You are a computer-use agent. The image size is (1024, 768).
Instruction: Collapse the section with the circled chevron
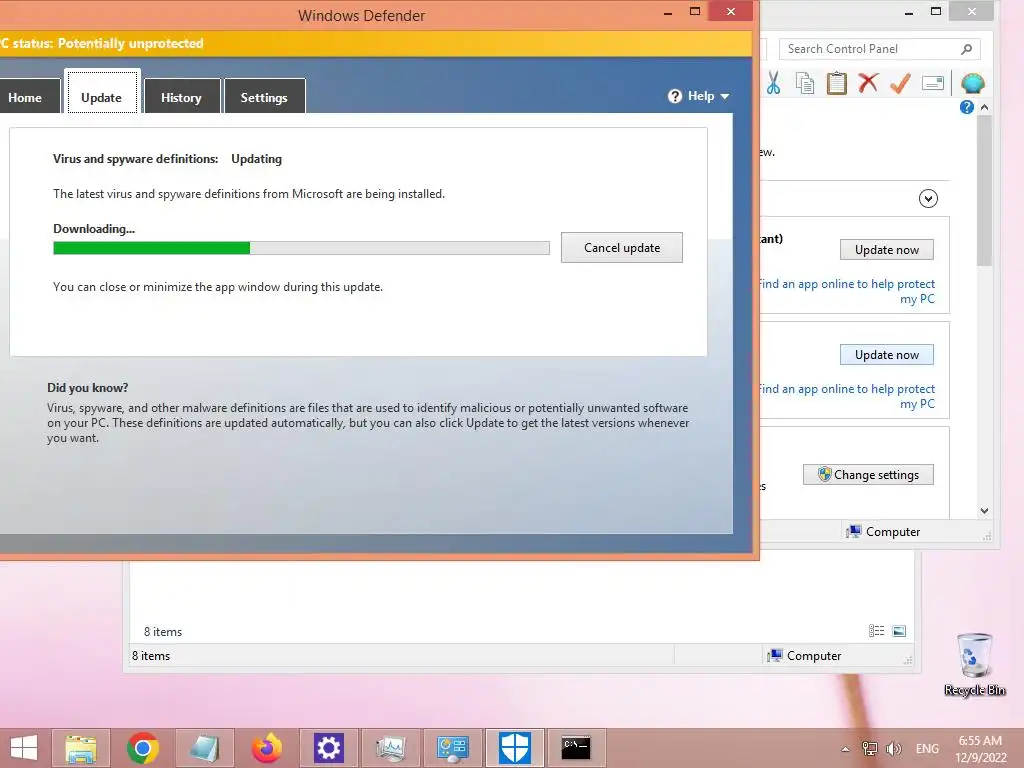(928, 199)
